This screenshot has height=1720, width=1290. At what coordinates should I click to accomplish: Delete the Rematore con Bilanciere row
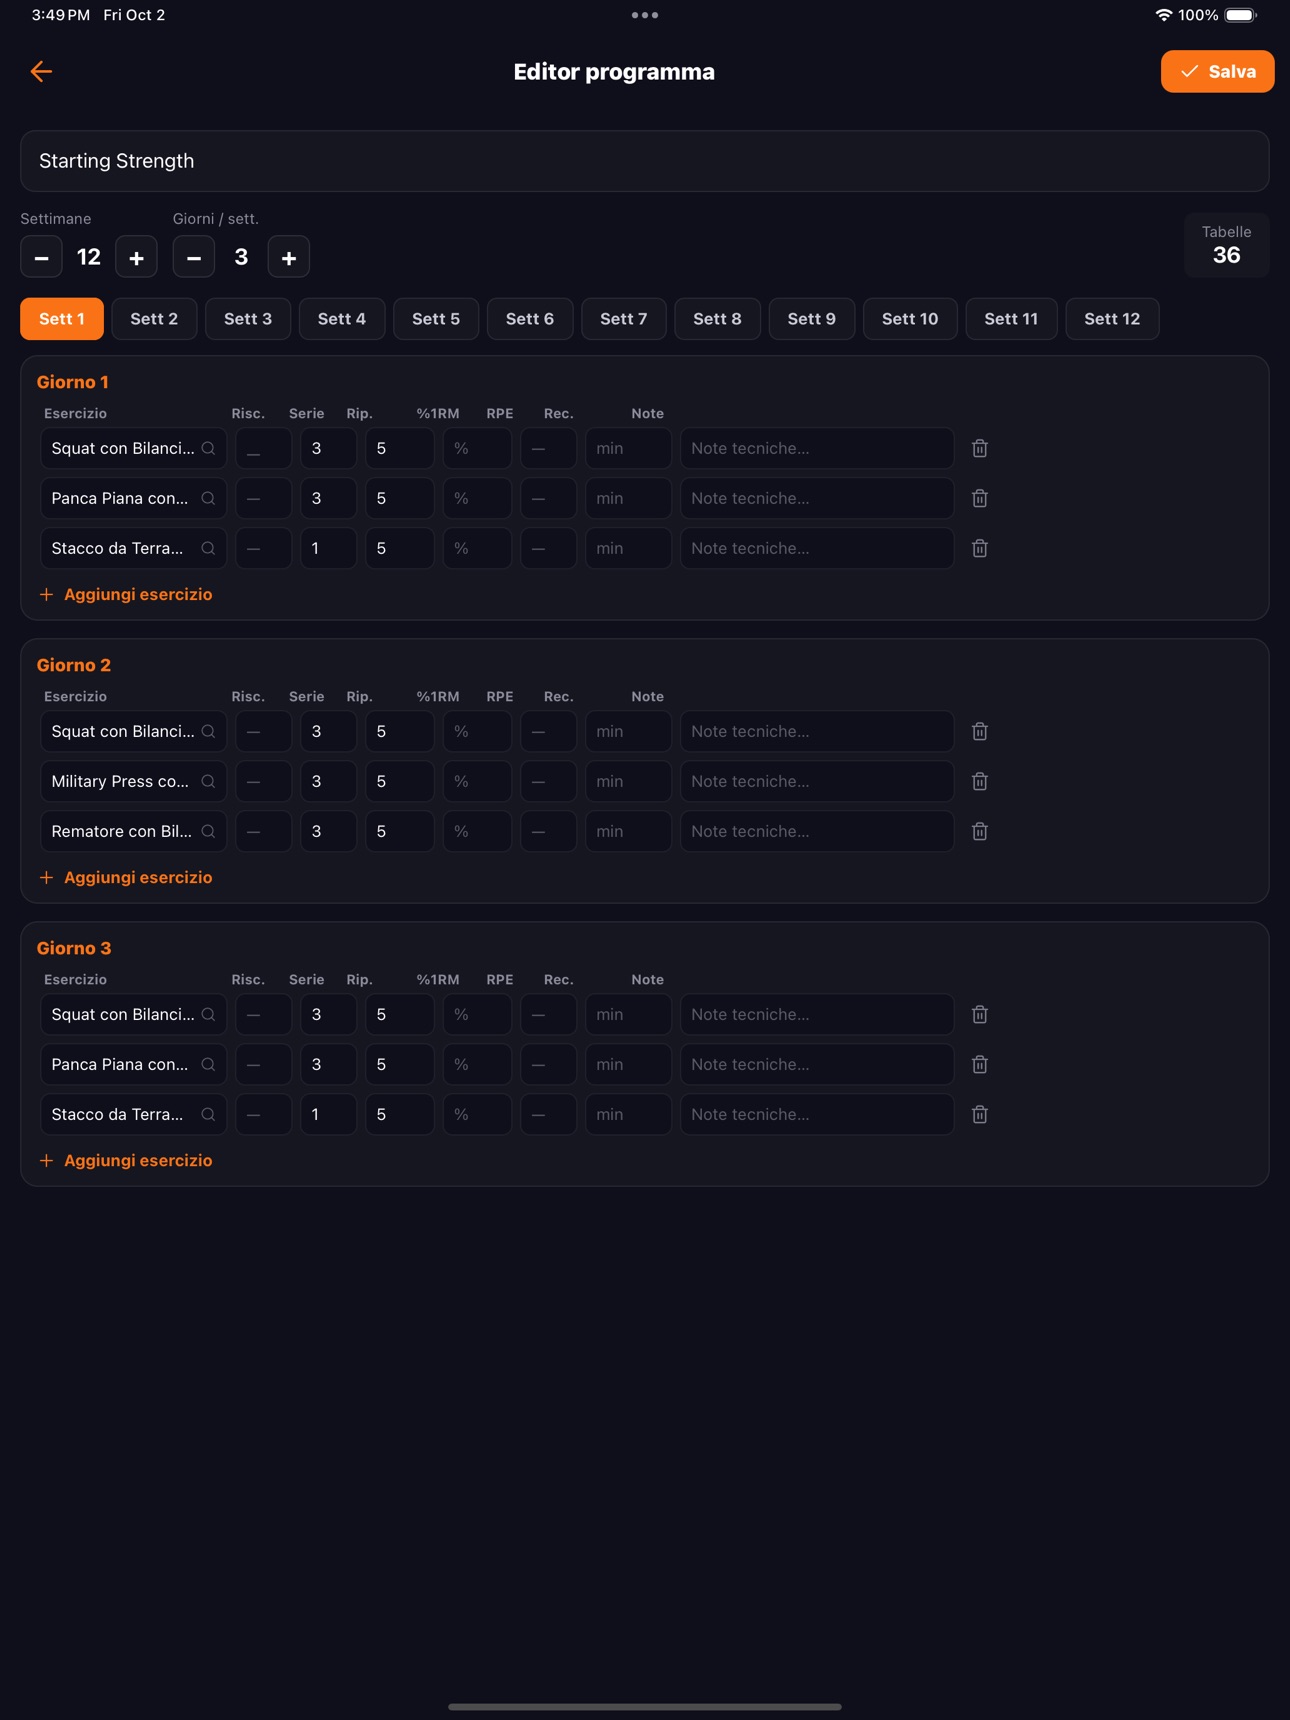[x=980, y=831]
